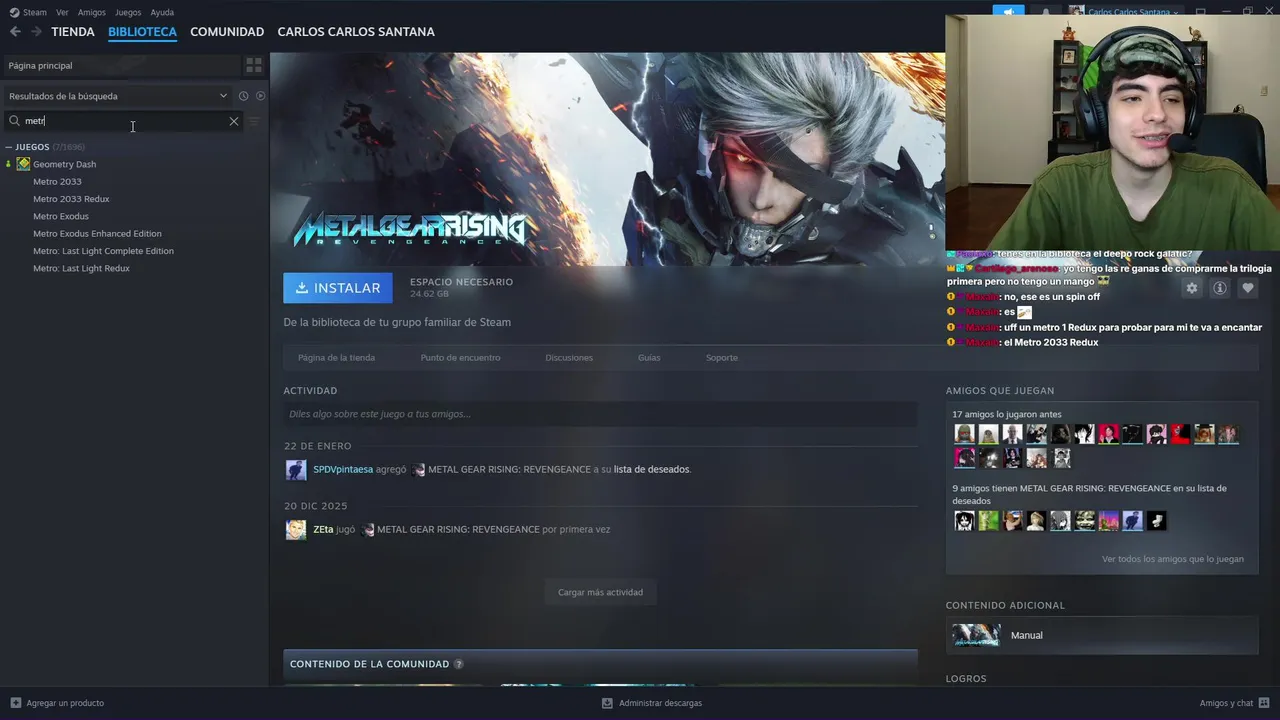1280x720 pixels.
Task: Open the game settings gear icon
Action: (1192, 288)
